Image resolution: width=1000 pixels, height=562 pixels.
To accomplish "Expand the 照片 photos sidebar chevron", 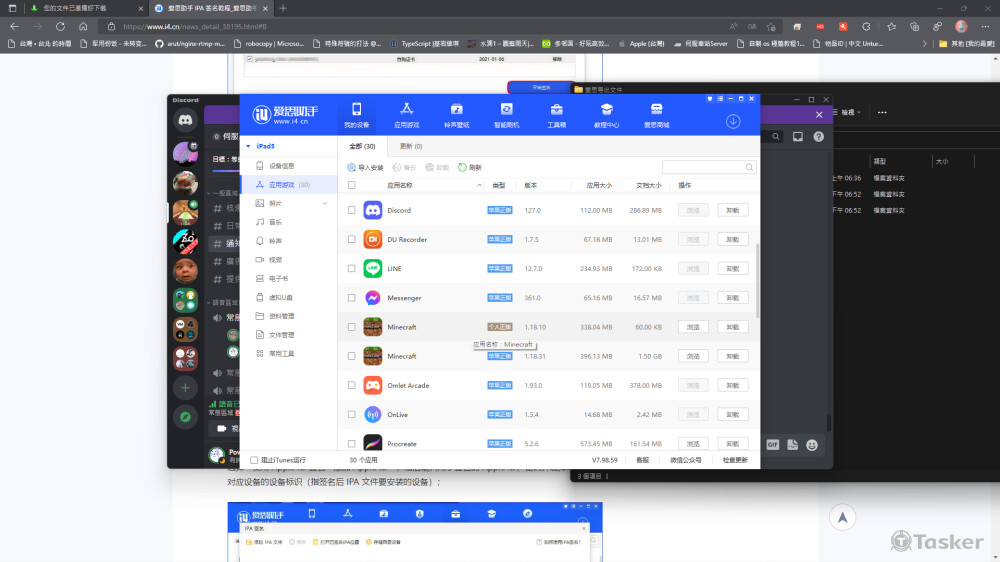I will [x=325, y=203].
